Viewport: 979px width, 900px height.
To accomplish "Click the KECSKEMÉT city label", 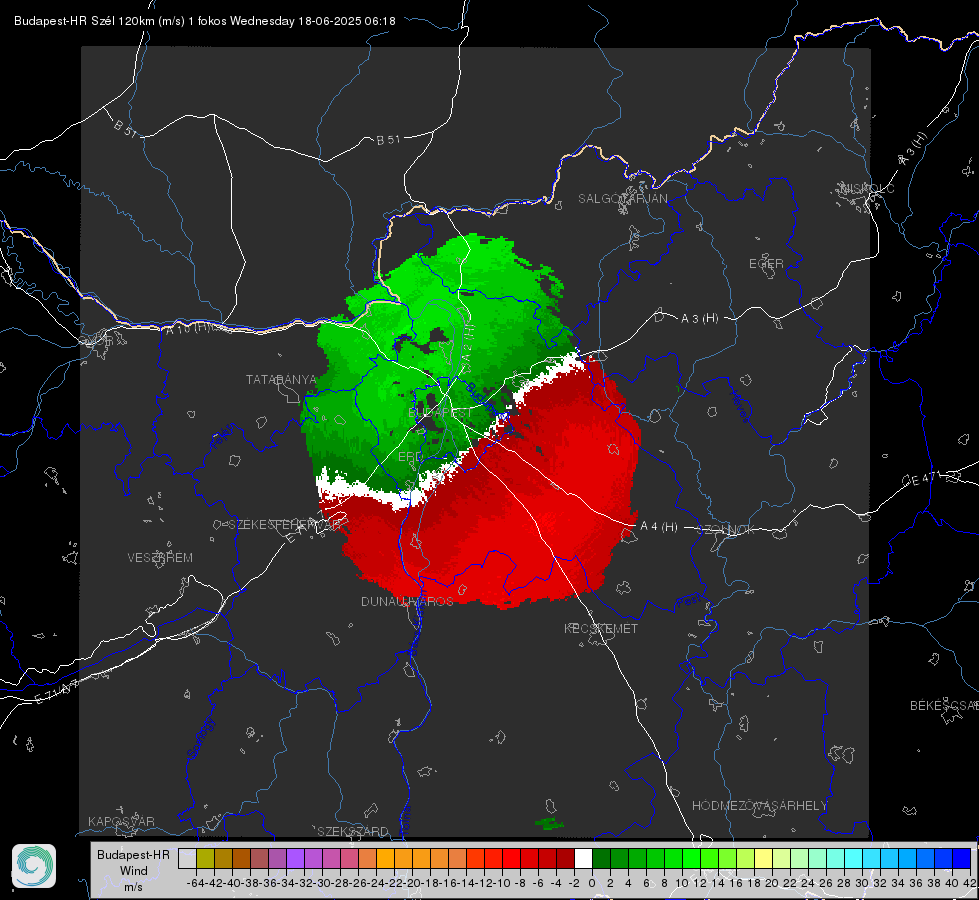I will tap(601, 628).
